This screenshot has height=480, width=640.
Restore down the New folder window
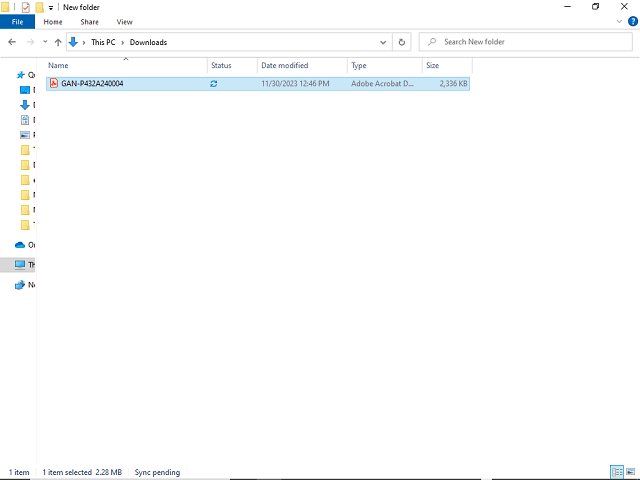596,7
